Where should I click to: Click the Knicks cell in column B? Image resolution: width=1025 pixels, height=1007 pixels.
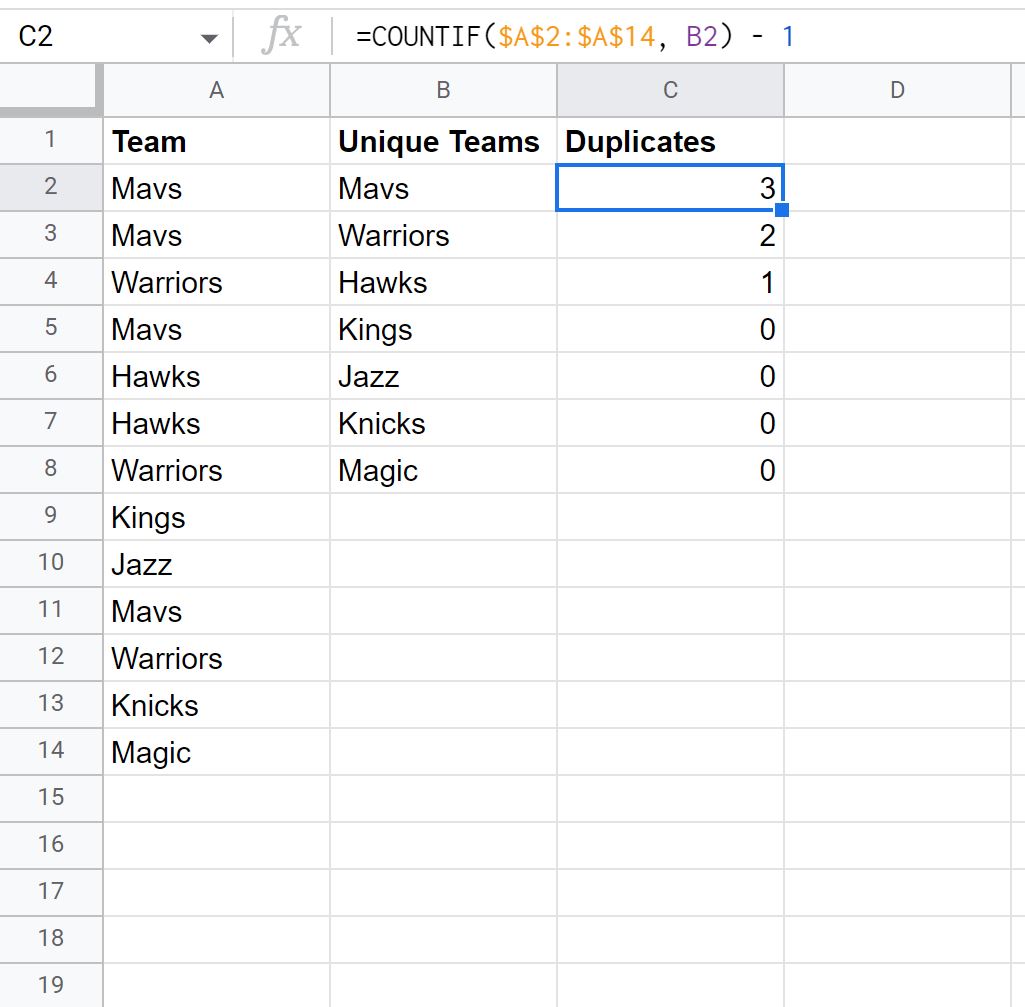(x=443, y=423)
